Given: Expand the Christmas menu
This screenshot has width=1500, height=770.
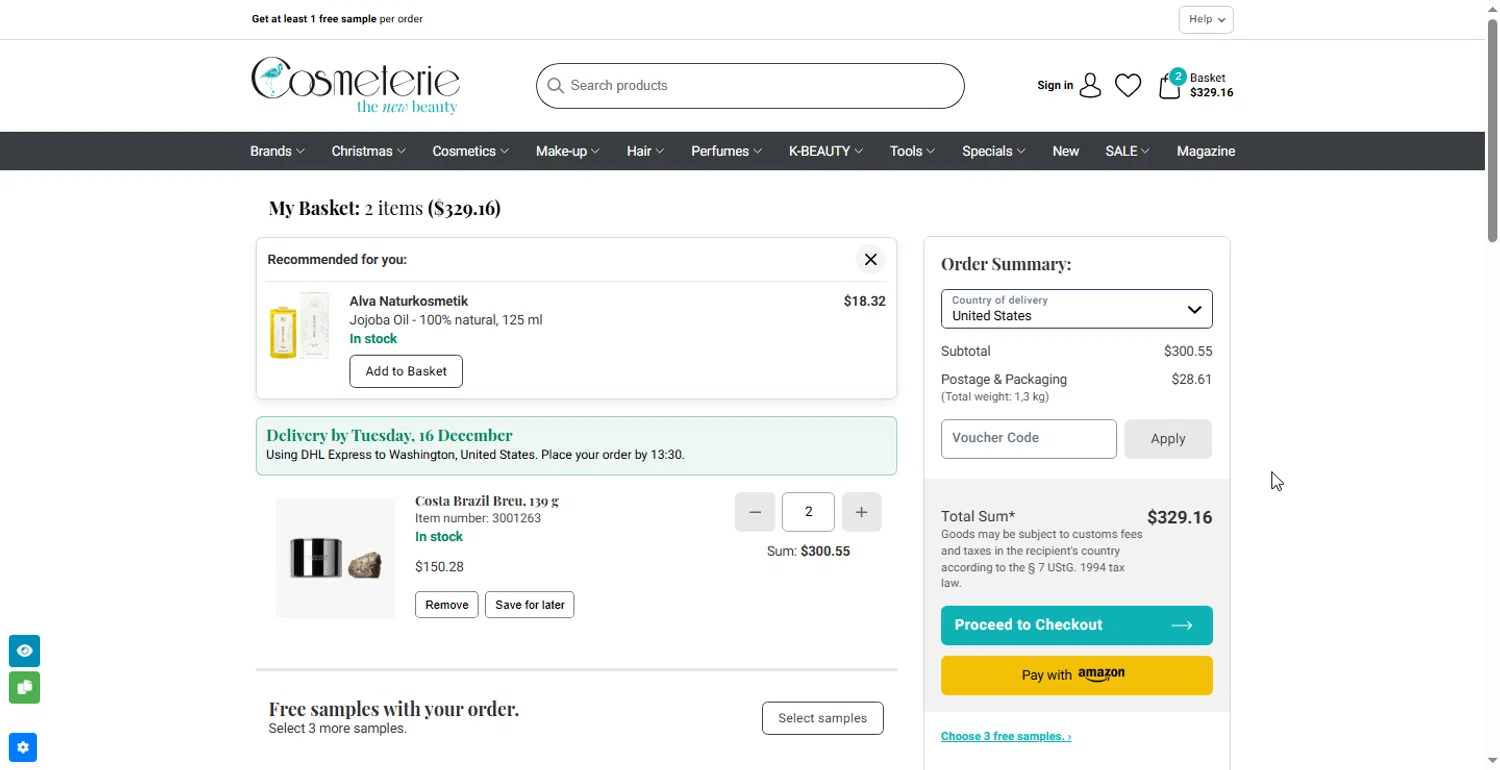Looking at the screenshot, I should tap(368, 151).
